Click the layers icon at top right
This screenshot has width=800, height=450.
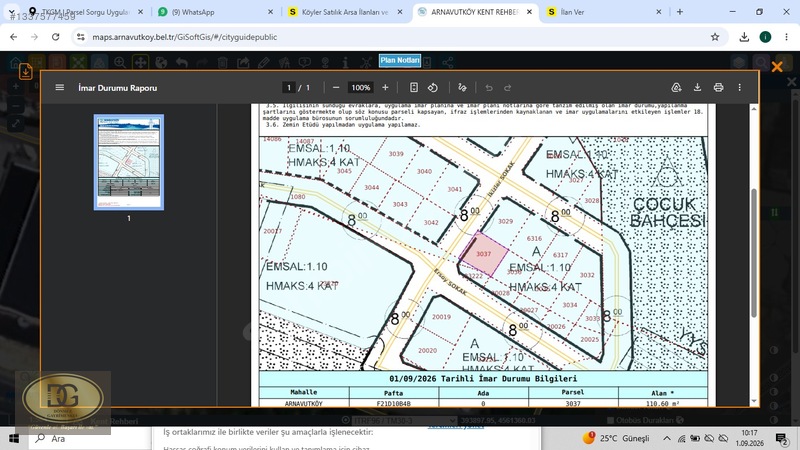point(739,62)
